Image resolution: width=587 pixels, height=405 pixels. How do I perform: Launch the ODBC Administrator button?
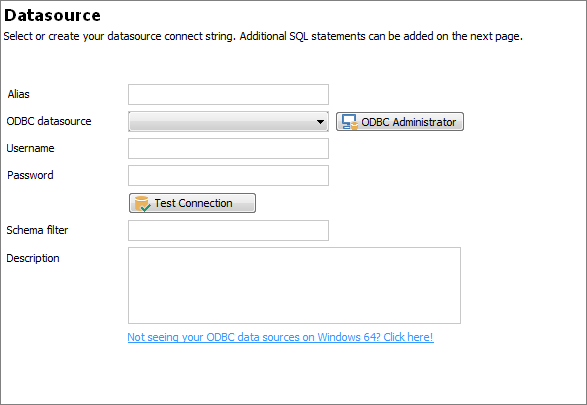pos(400,122)
